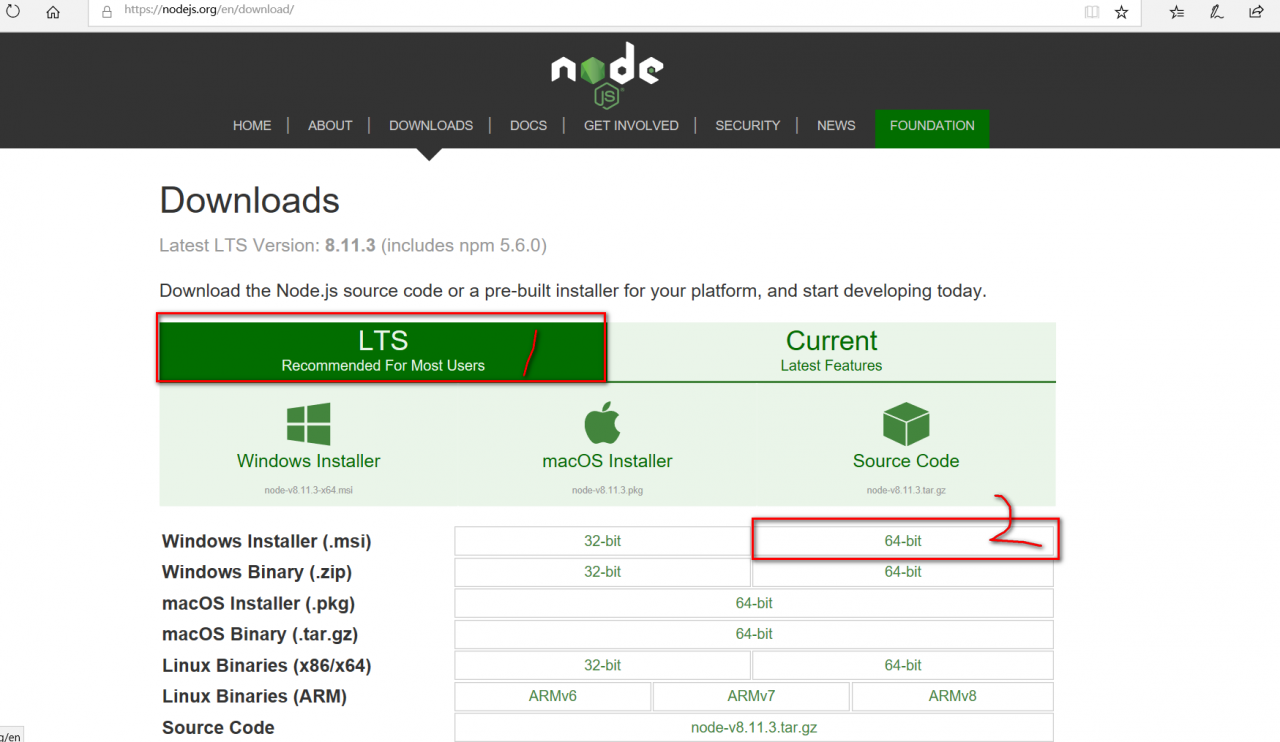This screenshot has width=1280, height=742.
Task: Open the favorites hub icon
Action: 1177,12
